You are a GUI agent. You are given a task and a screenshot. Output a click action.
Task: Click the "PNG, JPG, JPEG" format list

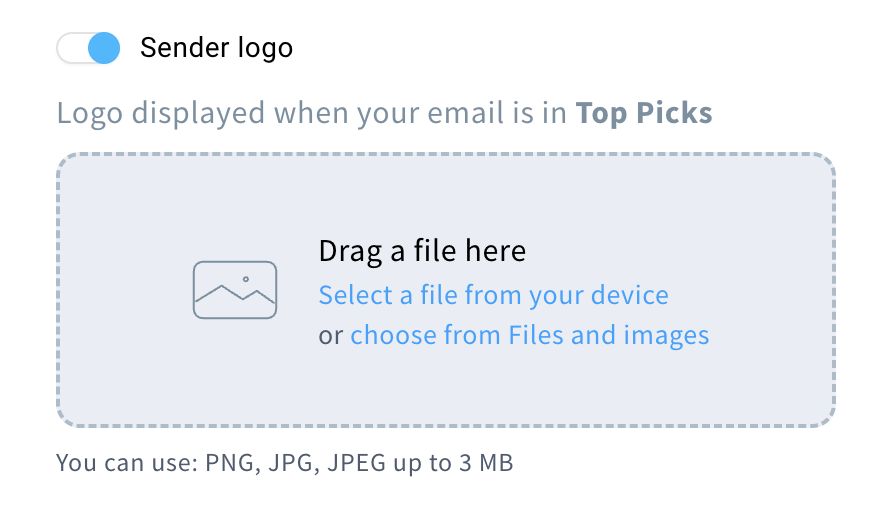coord(282,463)
